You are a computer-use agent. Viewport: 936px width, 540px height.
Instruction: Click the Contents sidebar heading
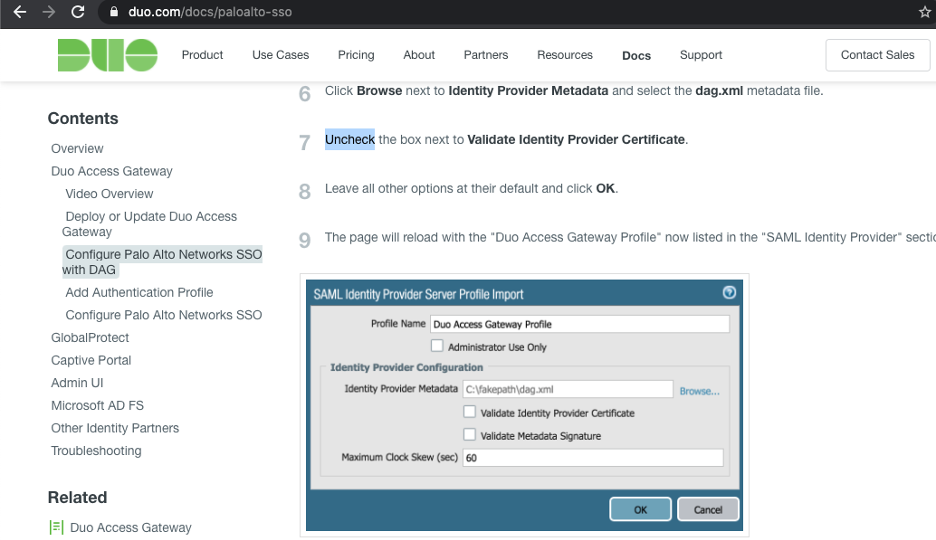tap(83, 118)
